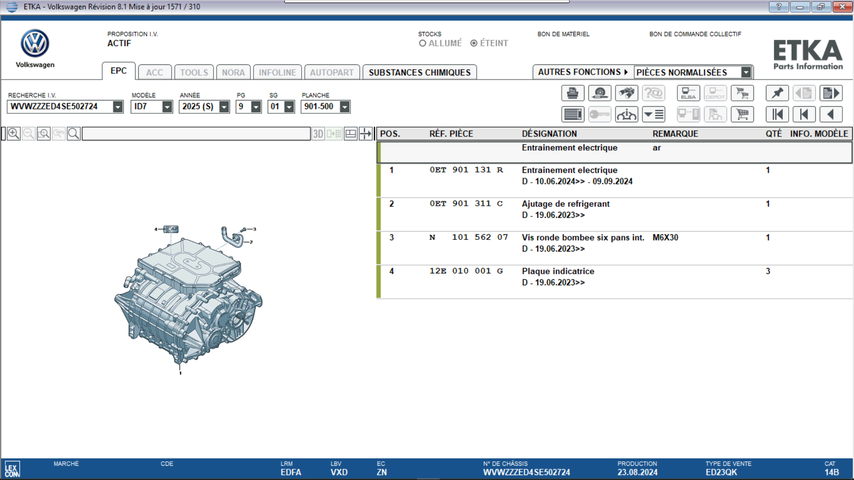Click the Volkswagen logo

pyautogui.click(x=35, y=44)
